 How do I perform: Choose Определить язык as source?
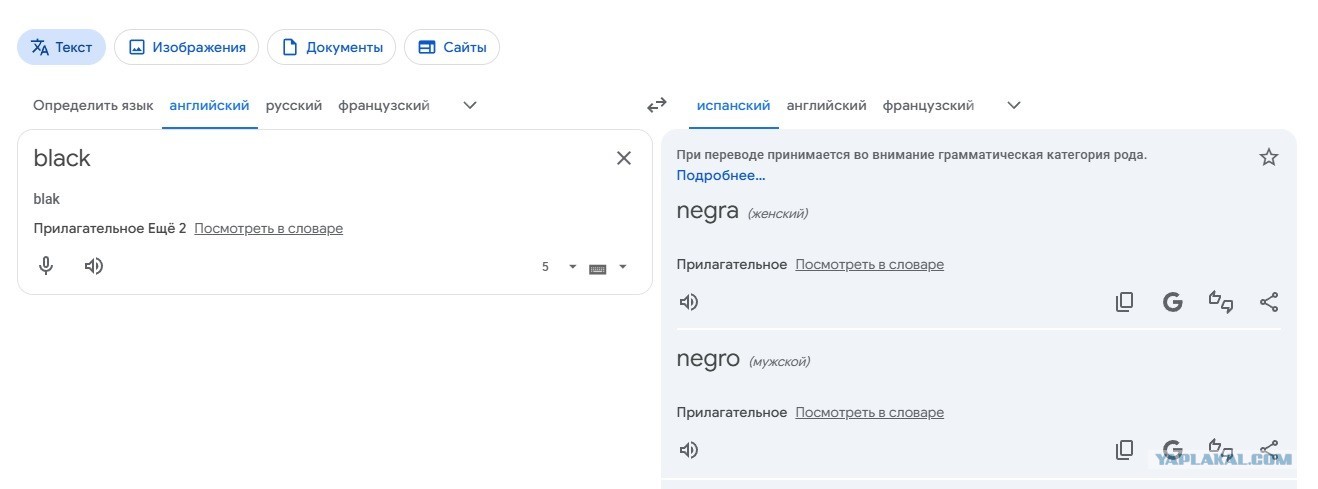click(93, 105)
